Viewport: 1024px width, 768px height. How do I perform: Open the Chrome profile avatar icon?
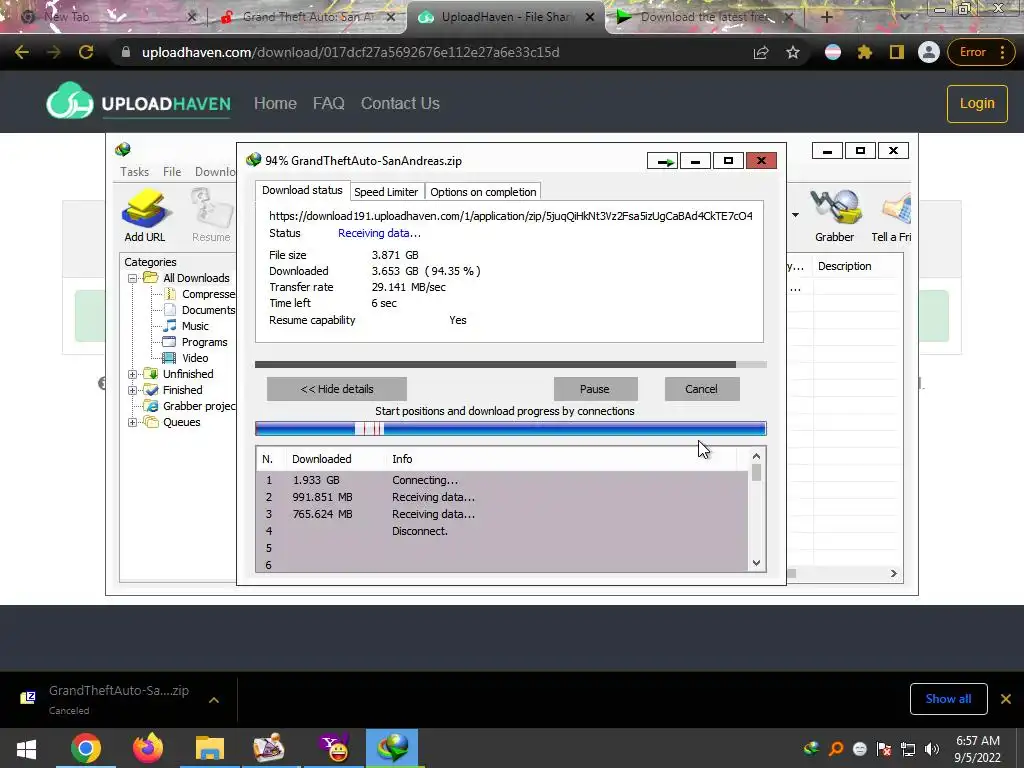[x=928, y=52]
